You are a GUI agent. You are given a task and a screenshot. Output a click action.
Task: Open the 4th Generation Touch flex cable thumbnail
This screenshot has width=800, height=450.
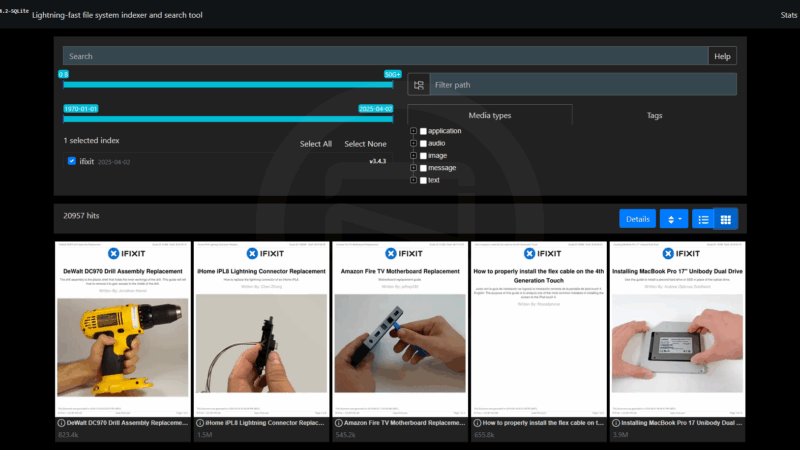[x=539, y=329]
